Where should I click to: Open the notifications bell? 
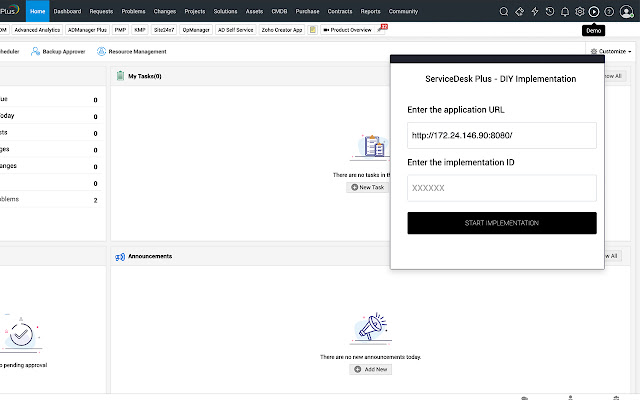pyautogui.click(x=565, y=11)
